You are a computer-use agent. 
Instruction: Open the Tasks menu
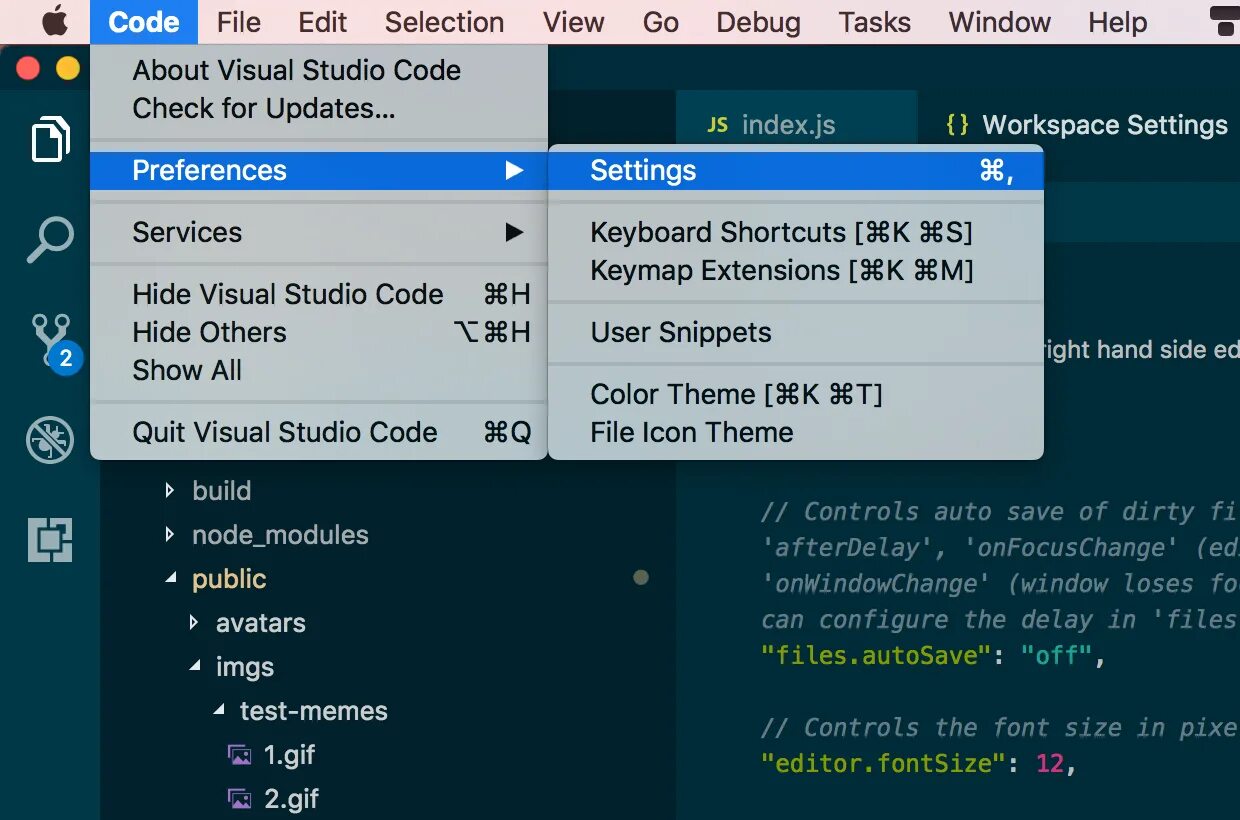(x=875, y=22)
